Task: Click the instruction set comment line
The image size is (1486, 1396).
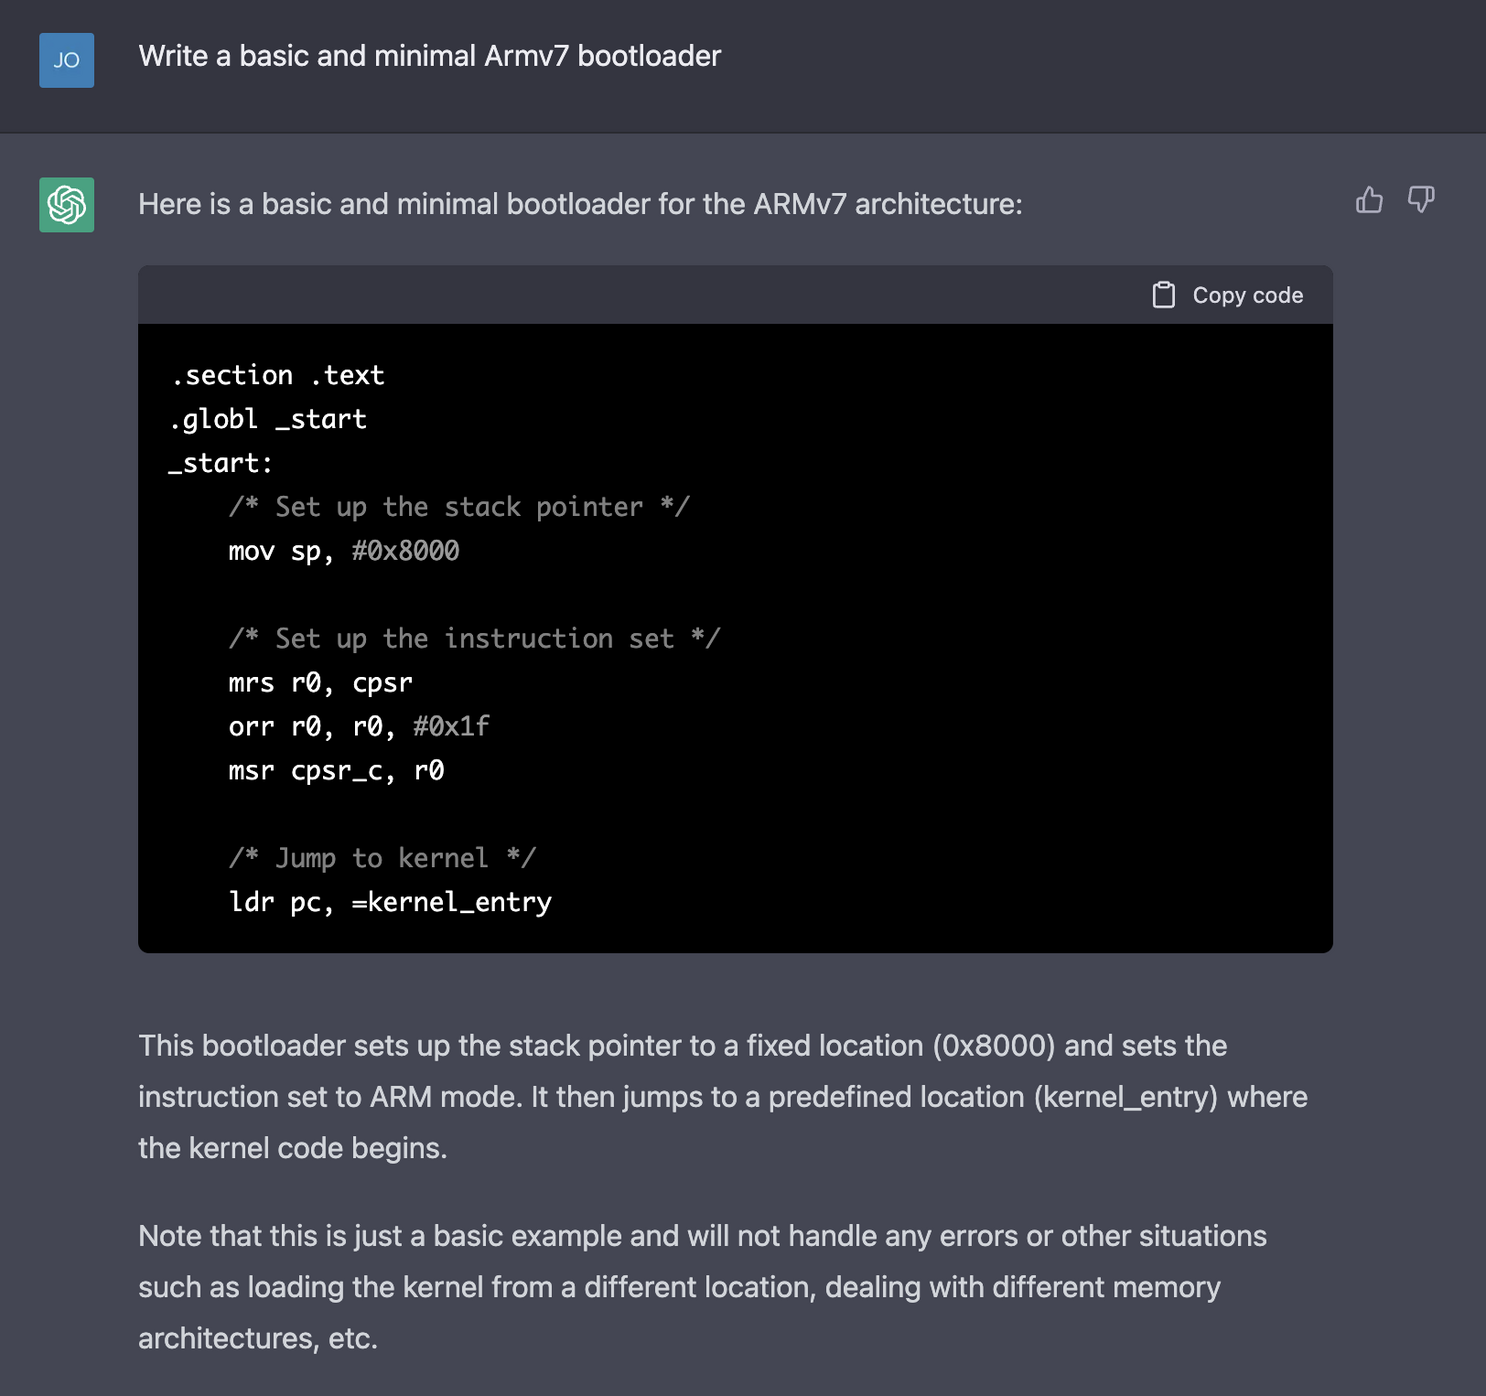Action: pos(474,639)
